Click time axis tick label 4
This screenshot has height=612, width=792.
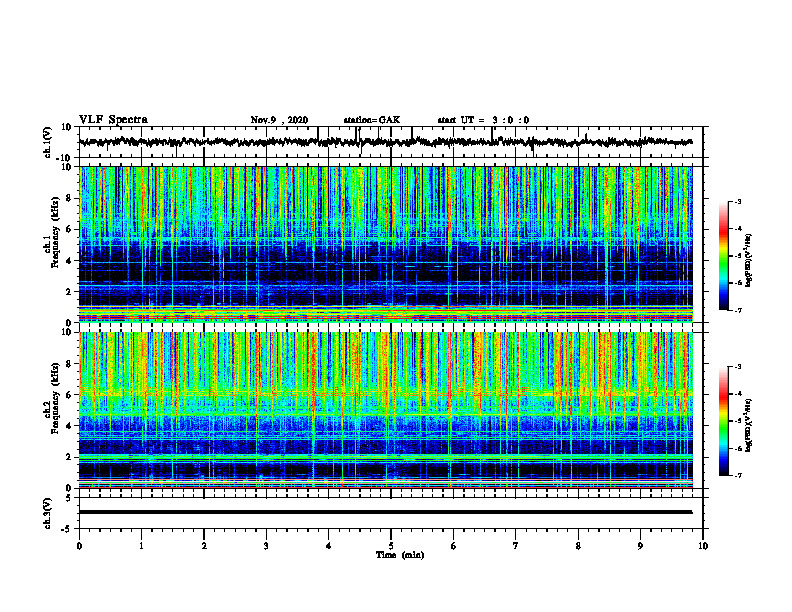coord(329,546)
